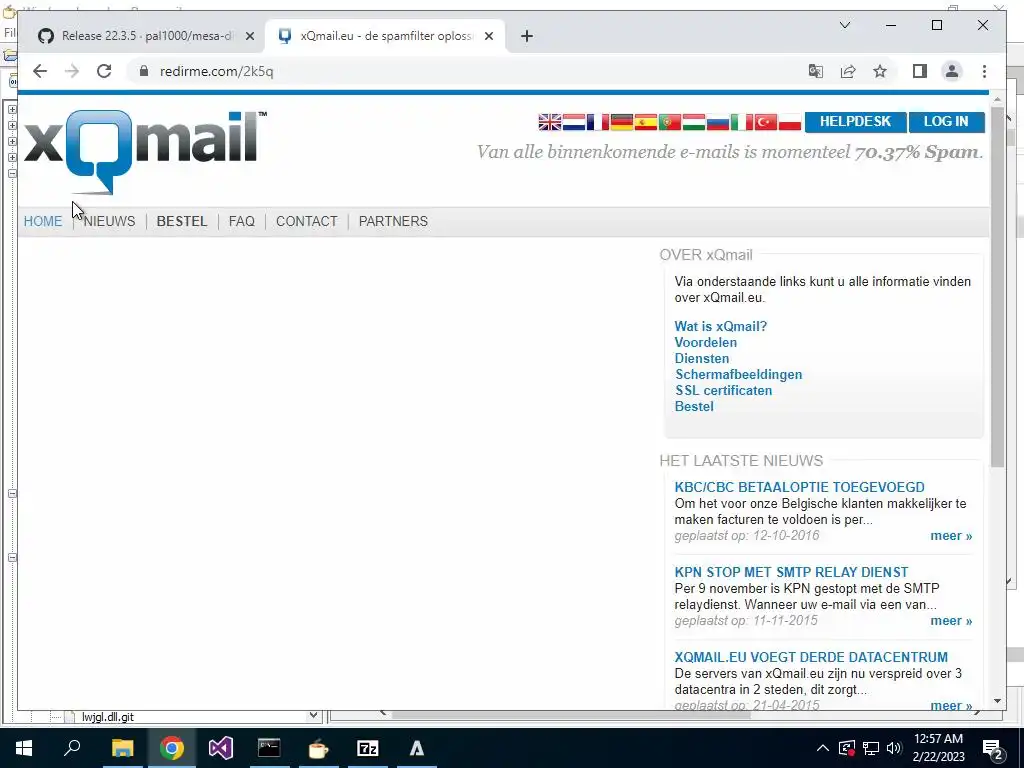Open Visual Studio from taskbar
Viewport: 1024px width, 768px height.
[x=221, y=748]
